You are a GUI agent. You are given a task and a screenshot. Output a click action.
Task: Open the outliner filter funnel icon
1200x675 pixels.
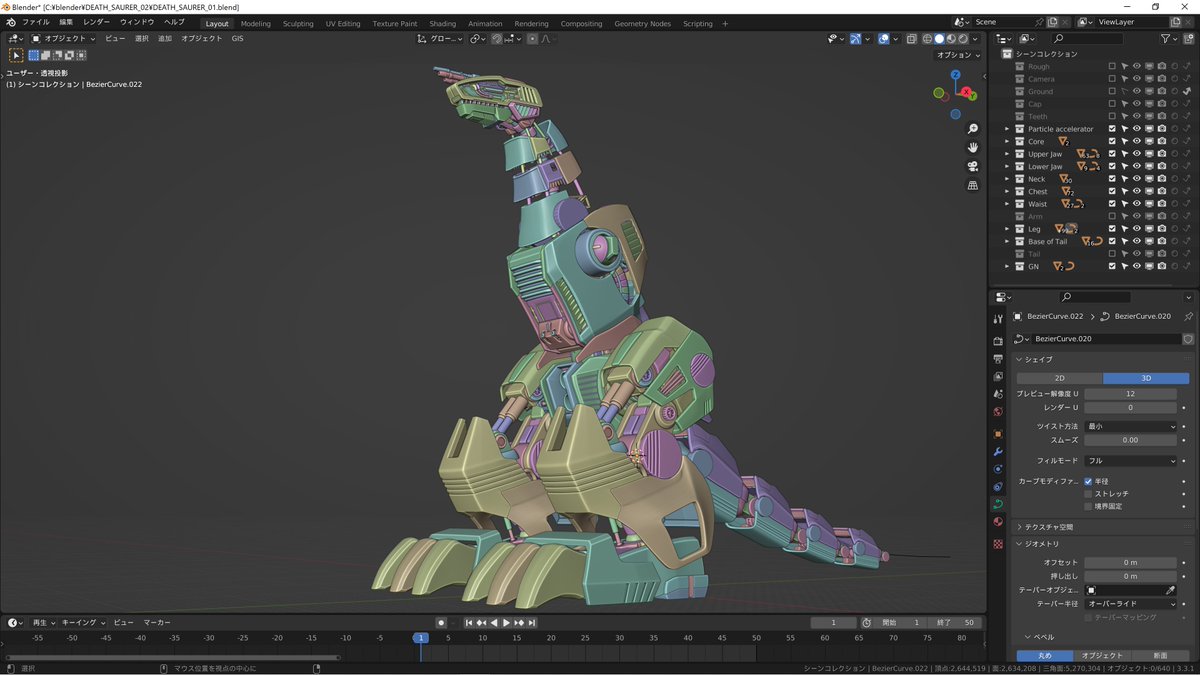[1167, 38]
